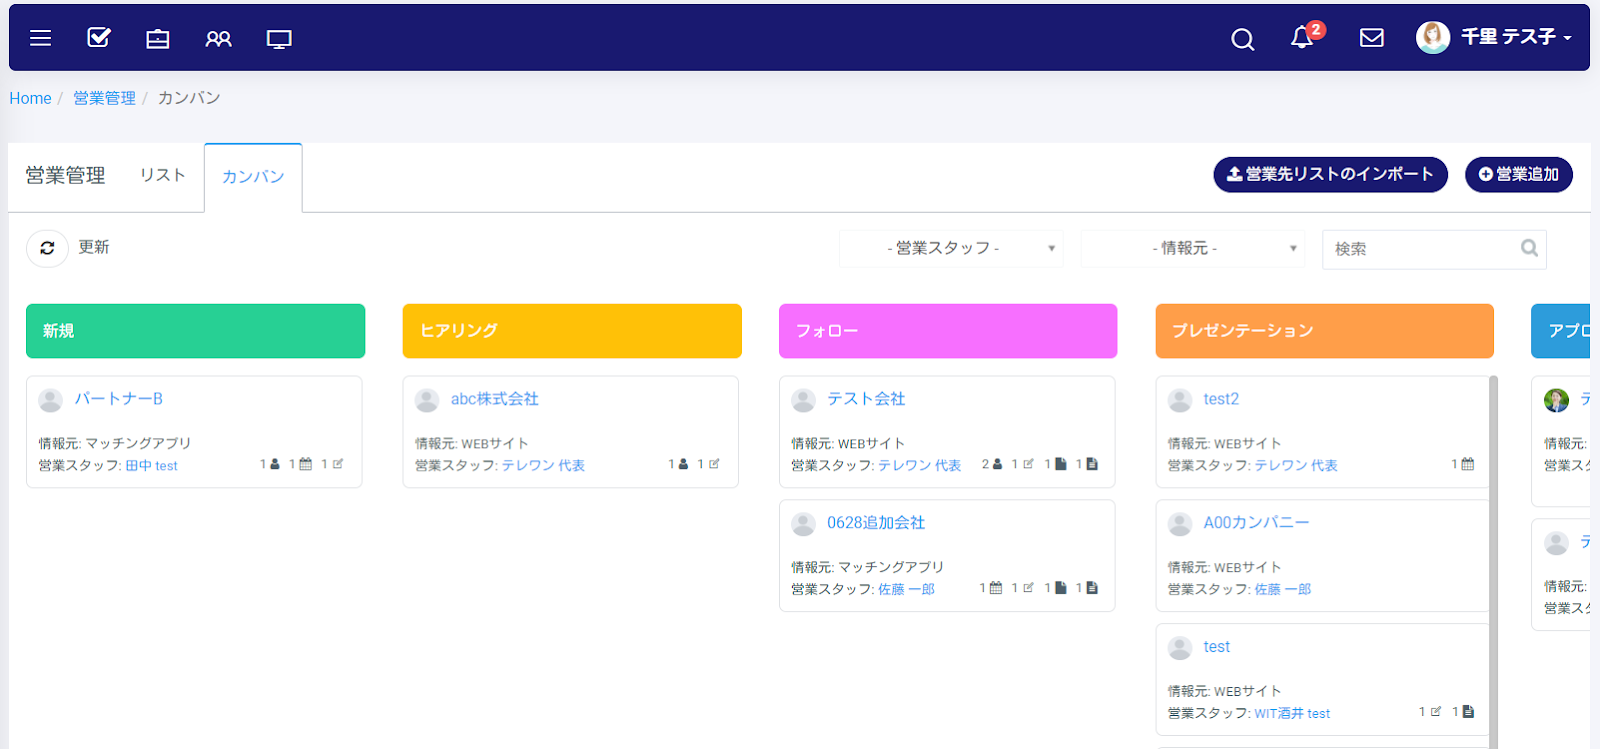The height and width of the screenshot is (749, 1600).
Task: Click the カンバン breadcrumb text
Action: (x=189, y=98)
